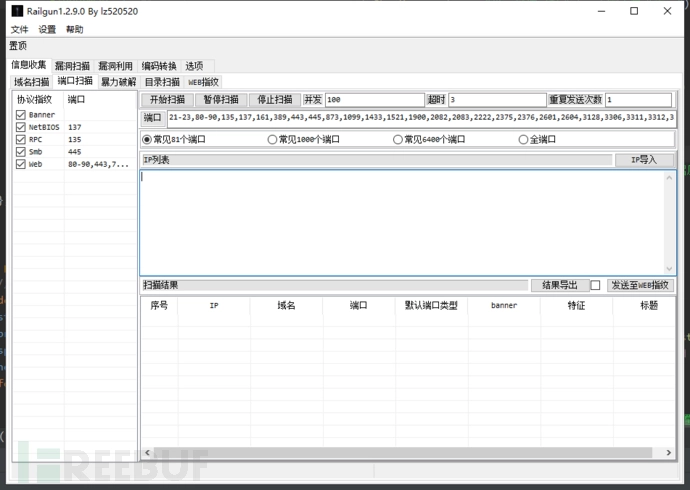Click the 并发 concurrency input field
Viewport: 690px width, 490px height.
point(374,100)
